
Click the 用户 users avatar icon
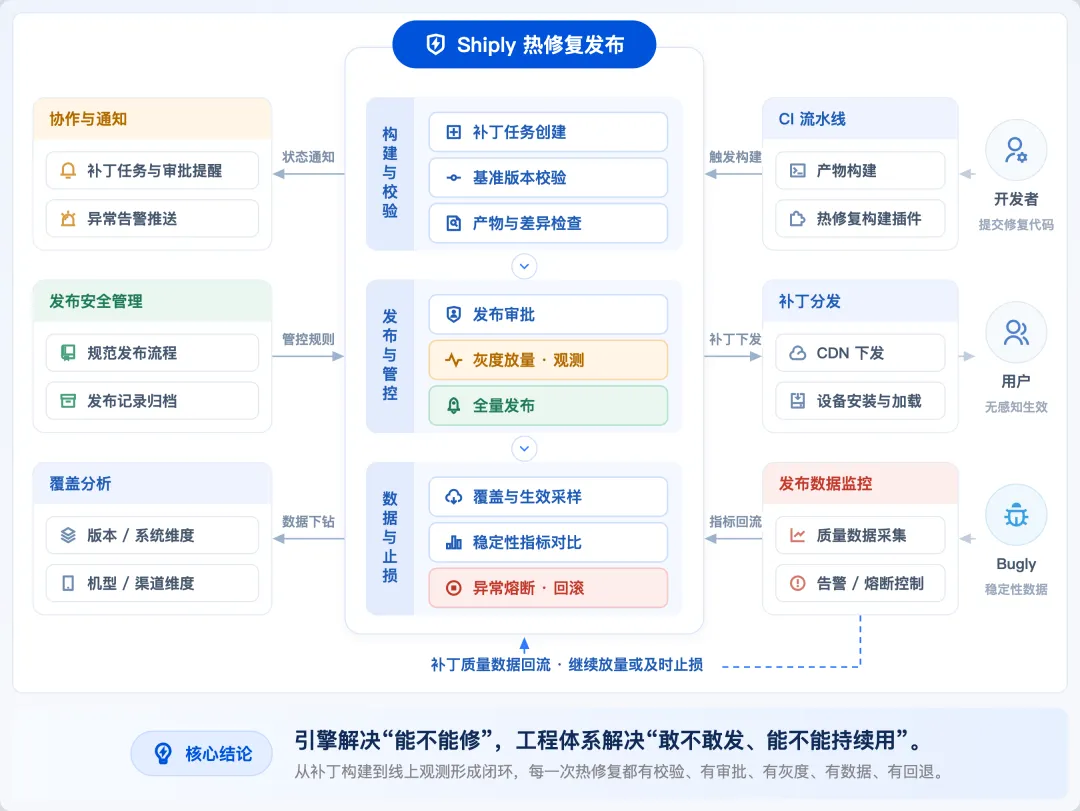1016,333
